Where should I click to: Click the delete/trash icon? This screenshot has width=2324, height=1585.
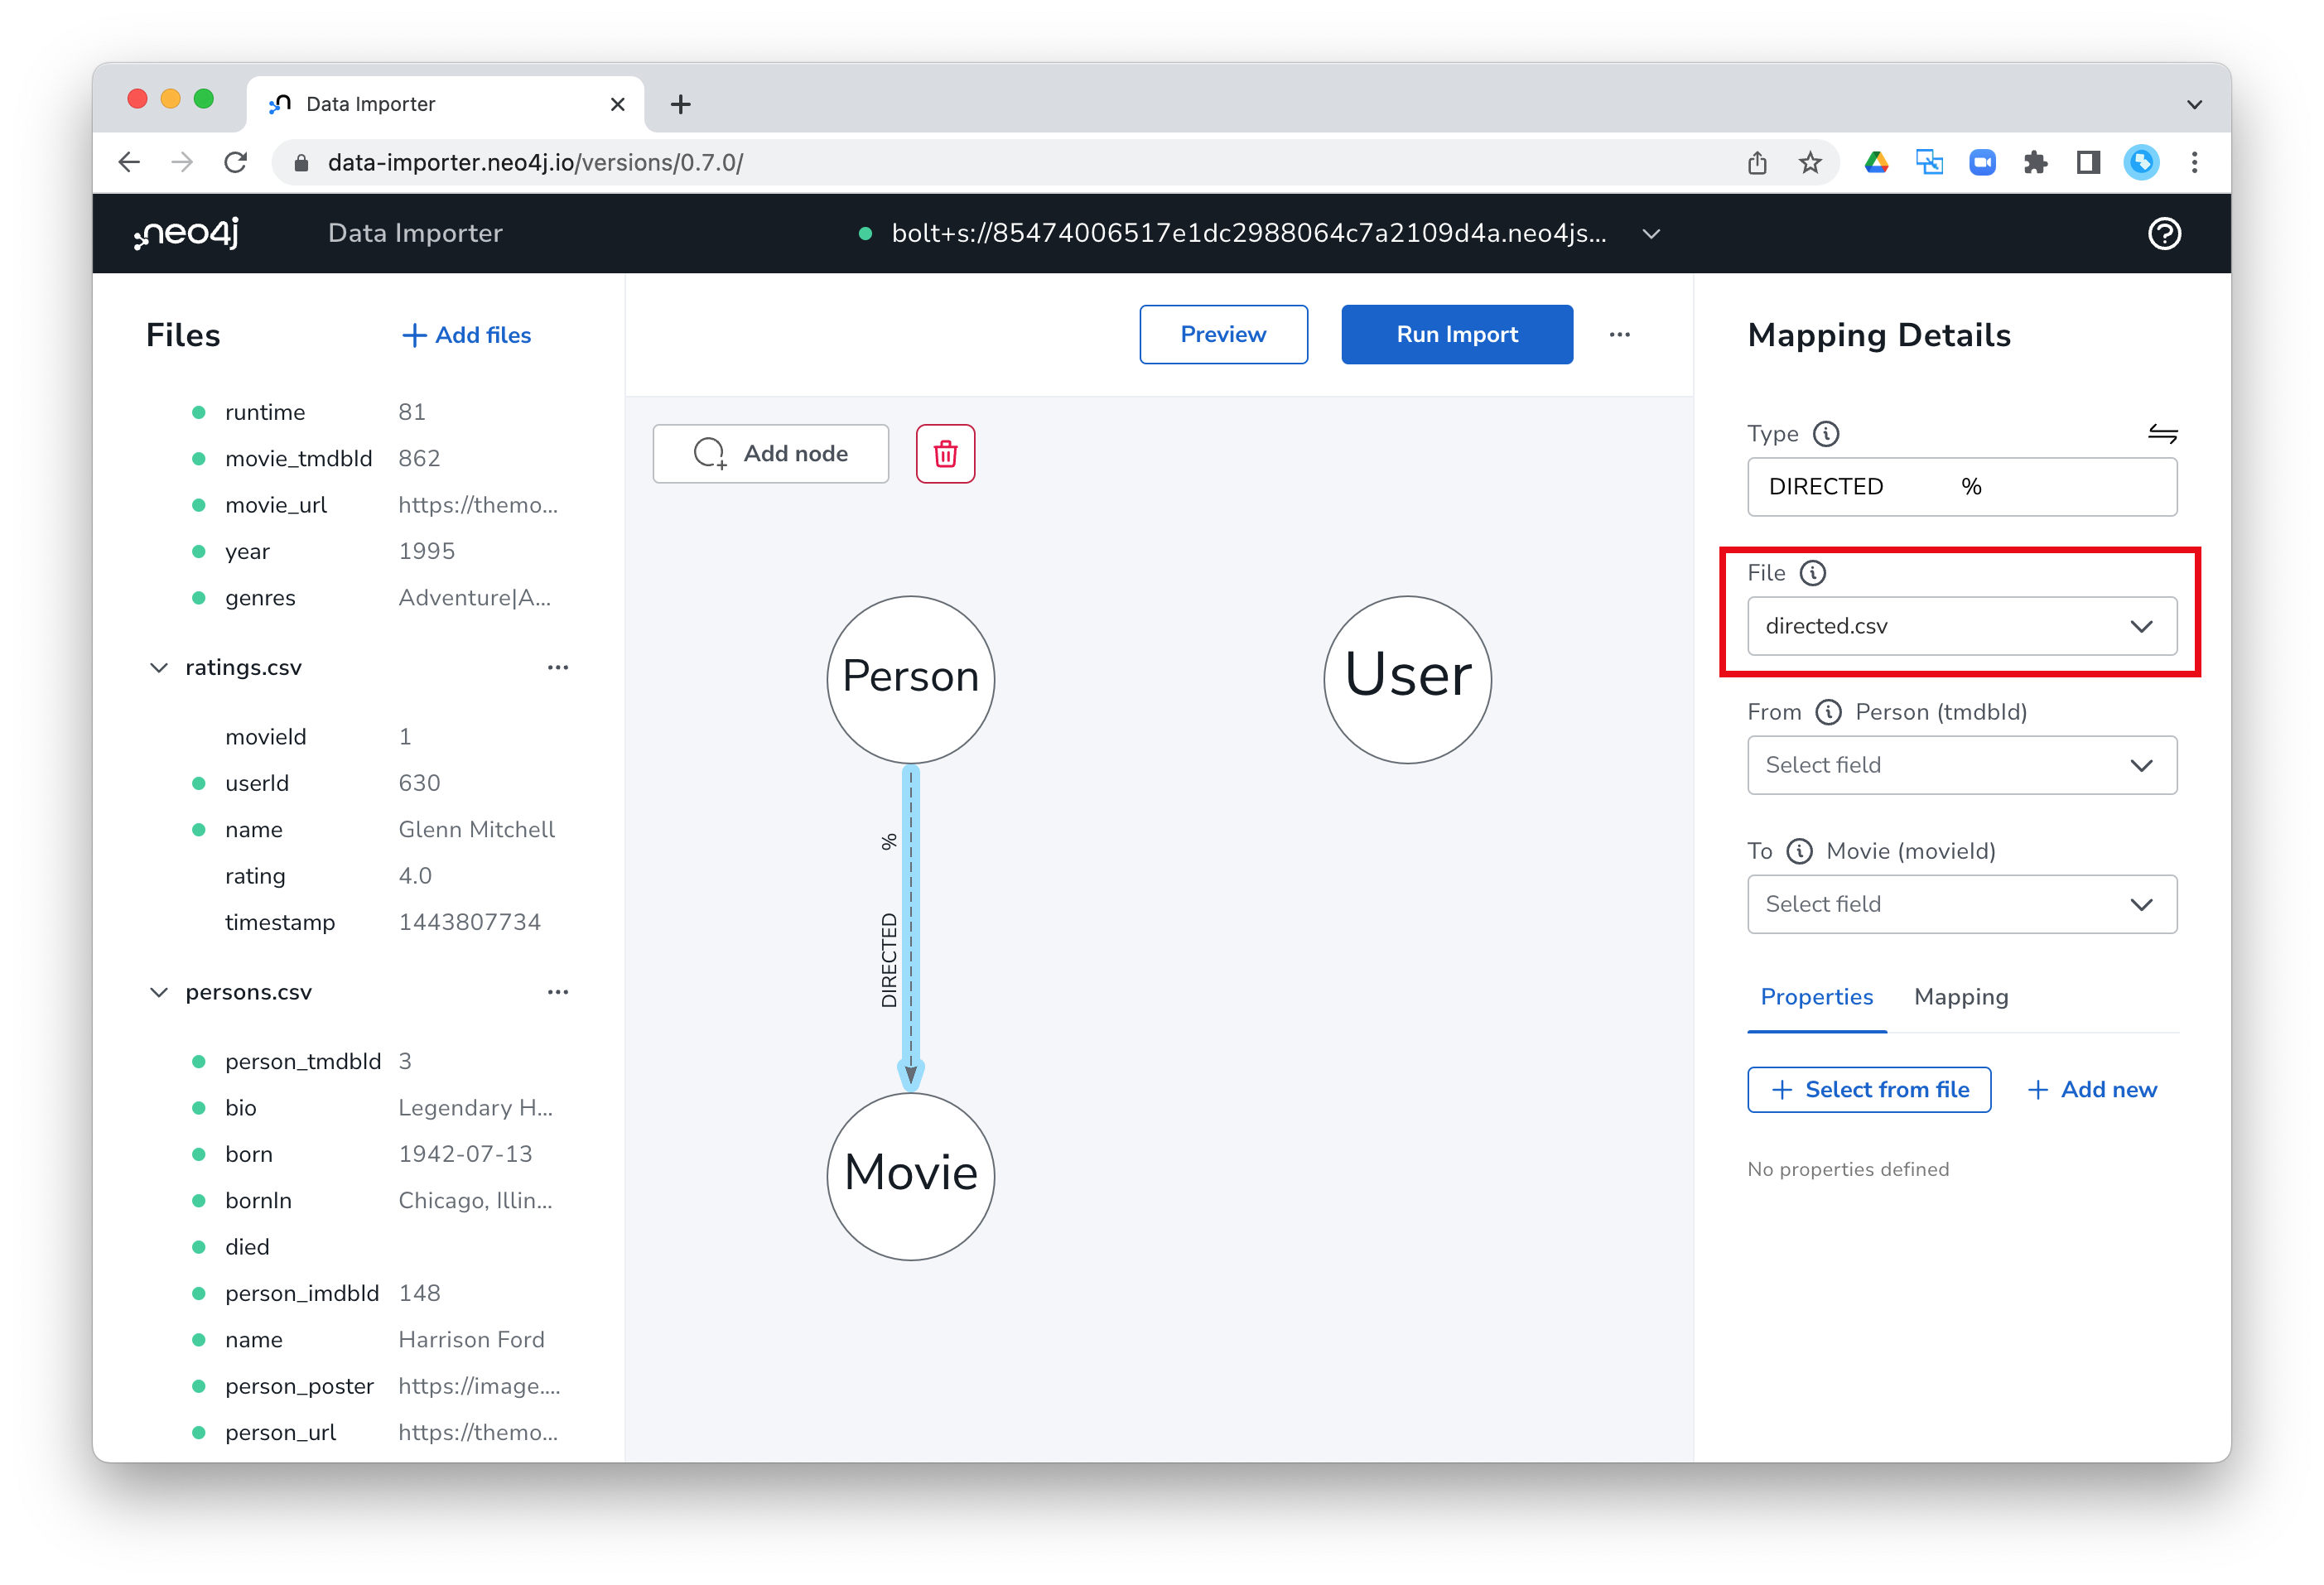click(x=945, y=454)
